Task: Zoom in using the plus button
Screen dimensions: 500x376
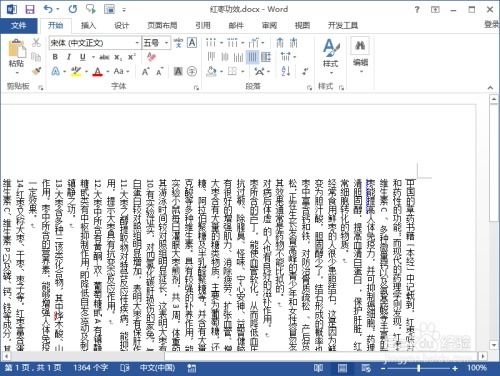Action: (x=455, y=368)
